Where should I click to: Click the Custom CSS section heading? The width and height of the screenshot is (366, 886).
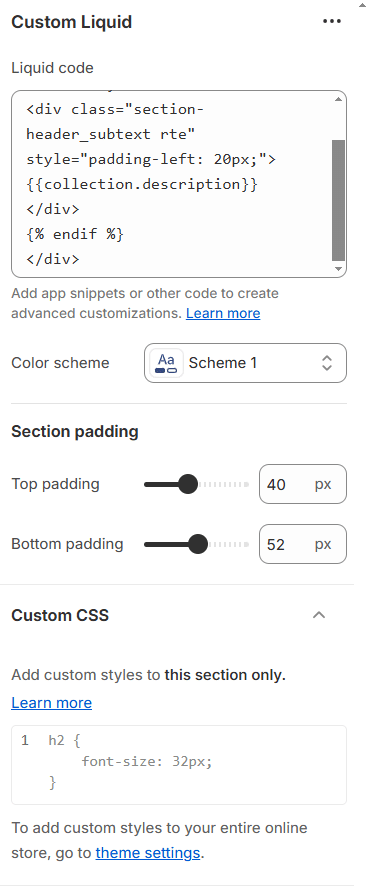click(x=60, y=615)
